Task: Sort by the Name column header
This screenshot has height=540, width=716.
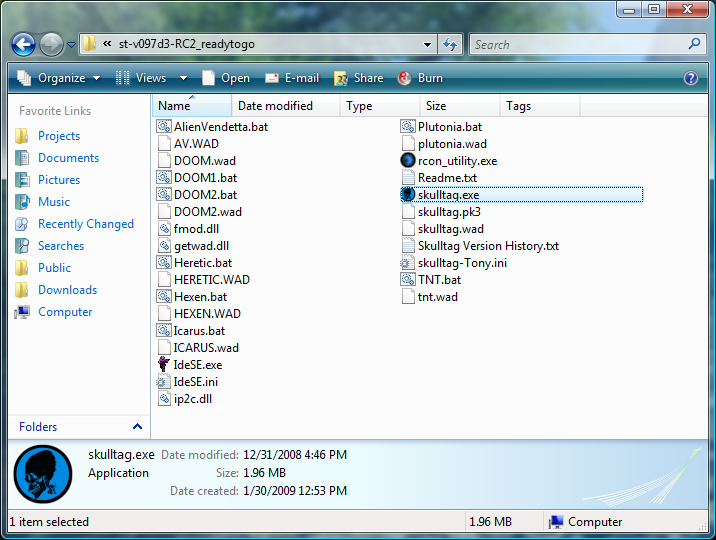Action: click(x=192, y=105)
